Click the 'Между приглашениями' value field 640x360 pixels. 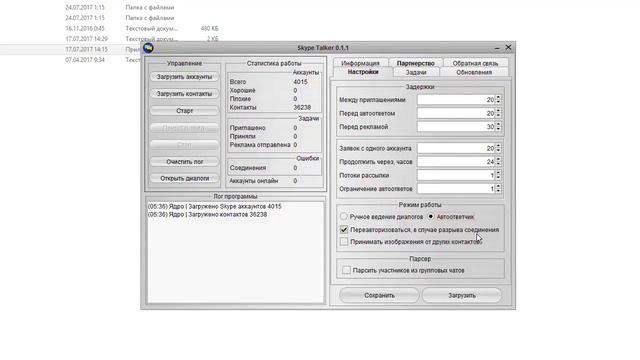456,100
